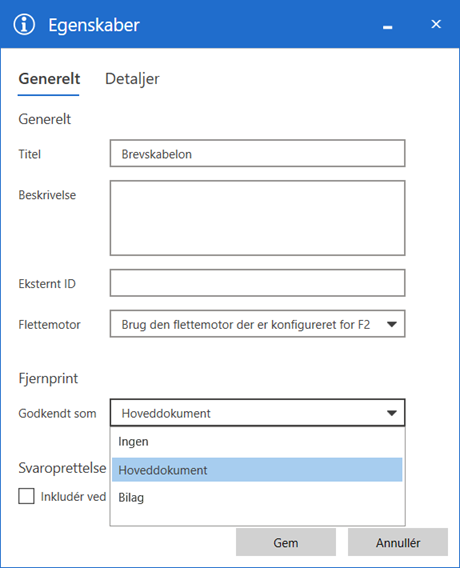
Task: Click the Inkludér ved checkbox label
Action: [73, 497]
